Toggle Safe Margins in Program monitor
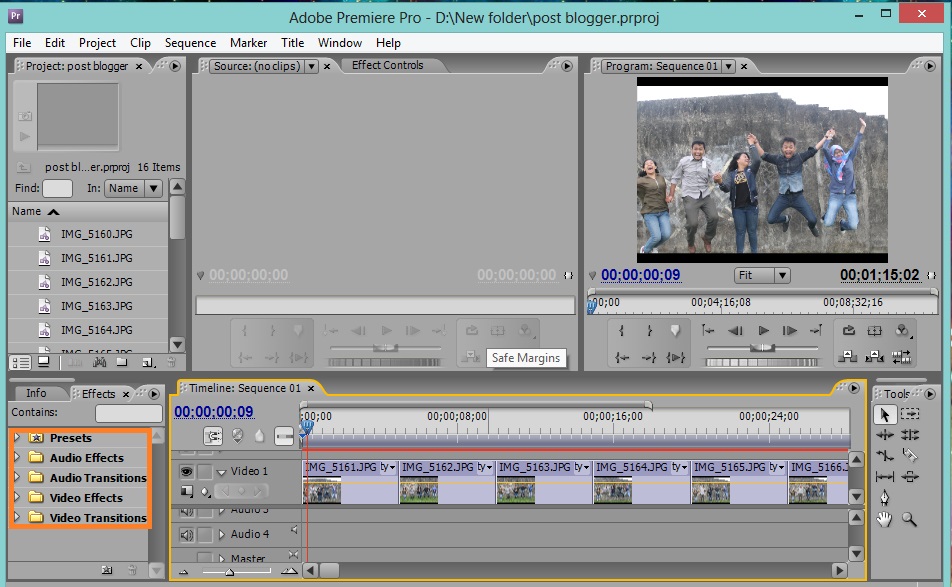 pyautogui.click(x=874, y=331)
